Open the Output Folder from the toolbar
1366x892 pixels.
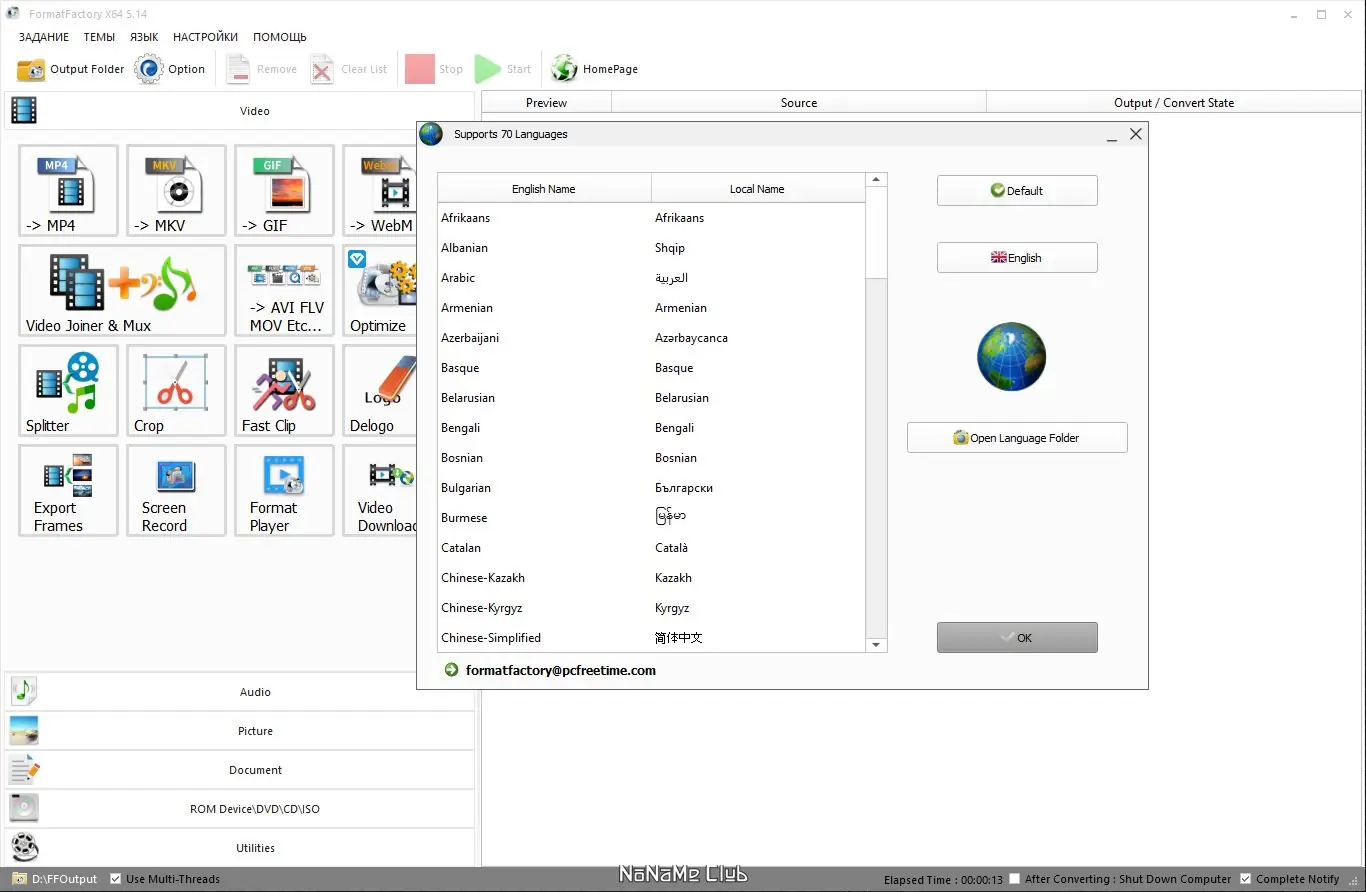click(71, 69)
